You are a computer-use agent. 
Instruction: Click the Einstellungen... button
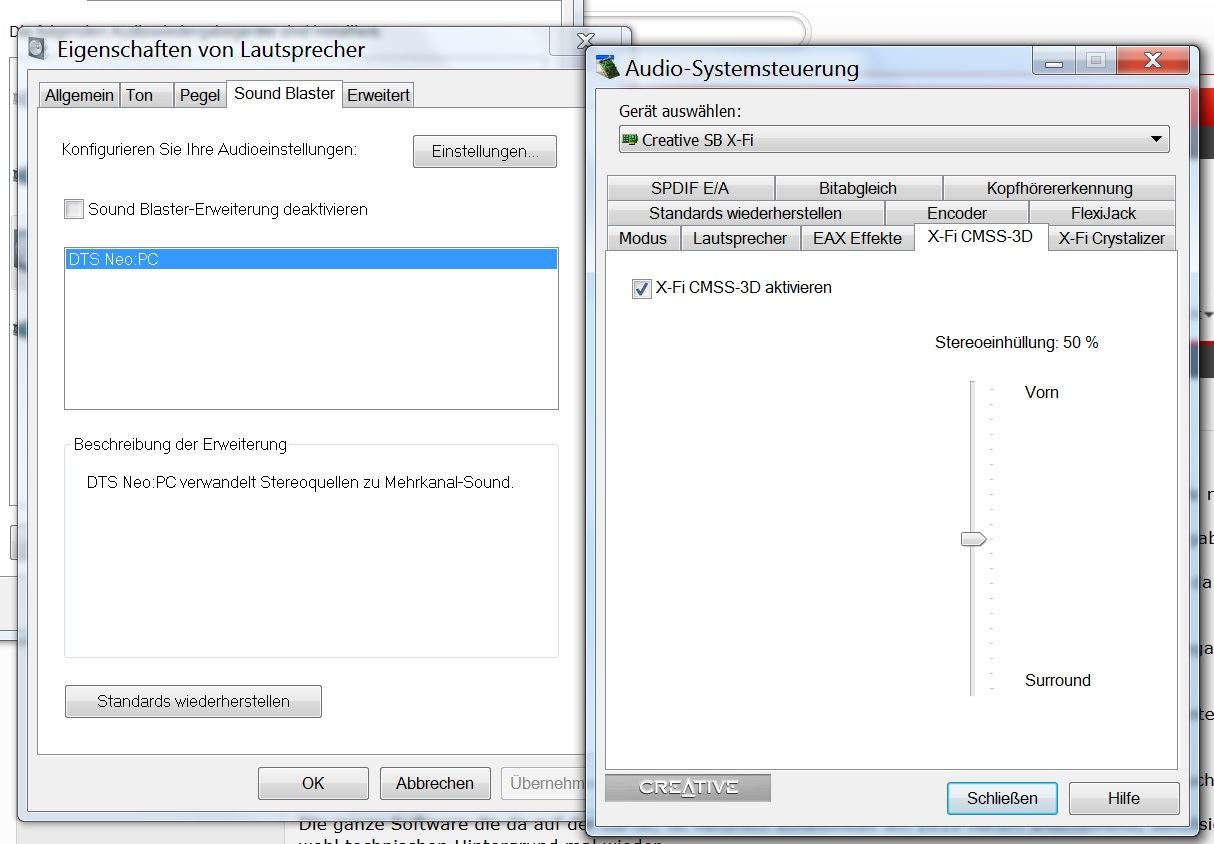pyautogui.click(x=485, y=152)
